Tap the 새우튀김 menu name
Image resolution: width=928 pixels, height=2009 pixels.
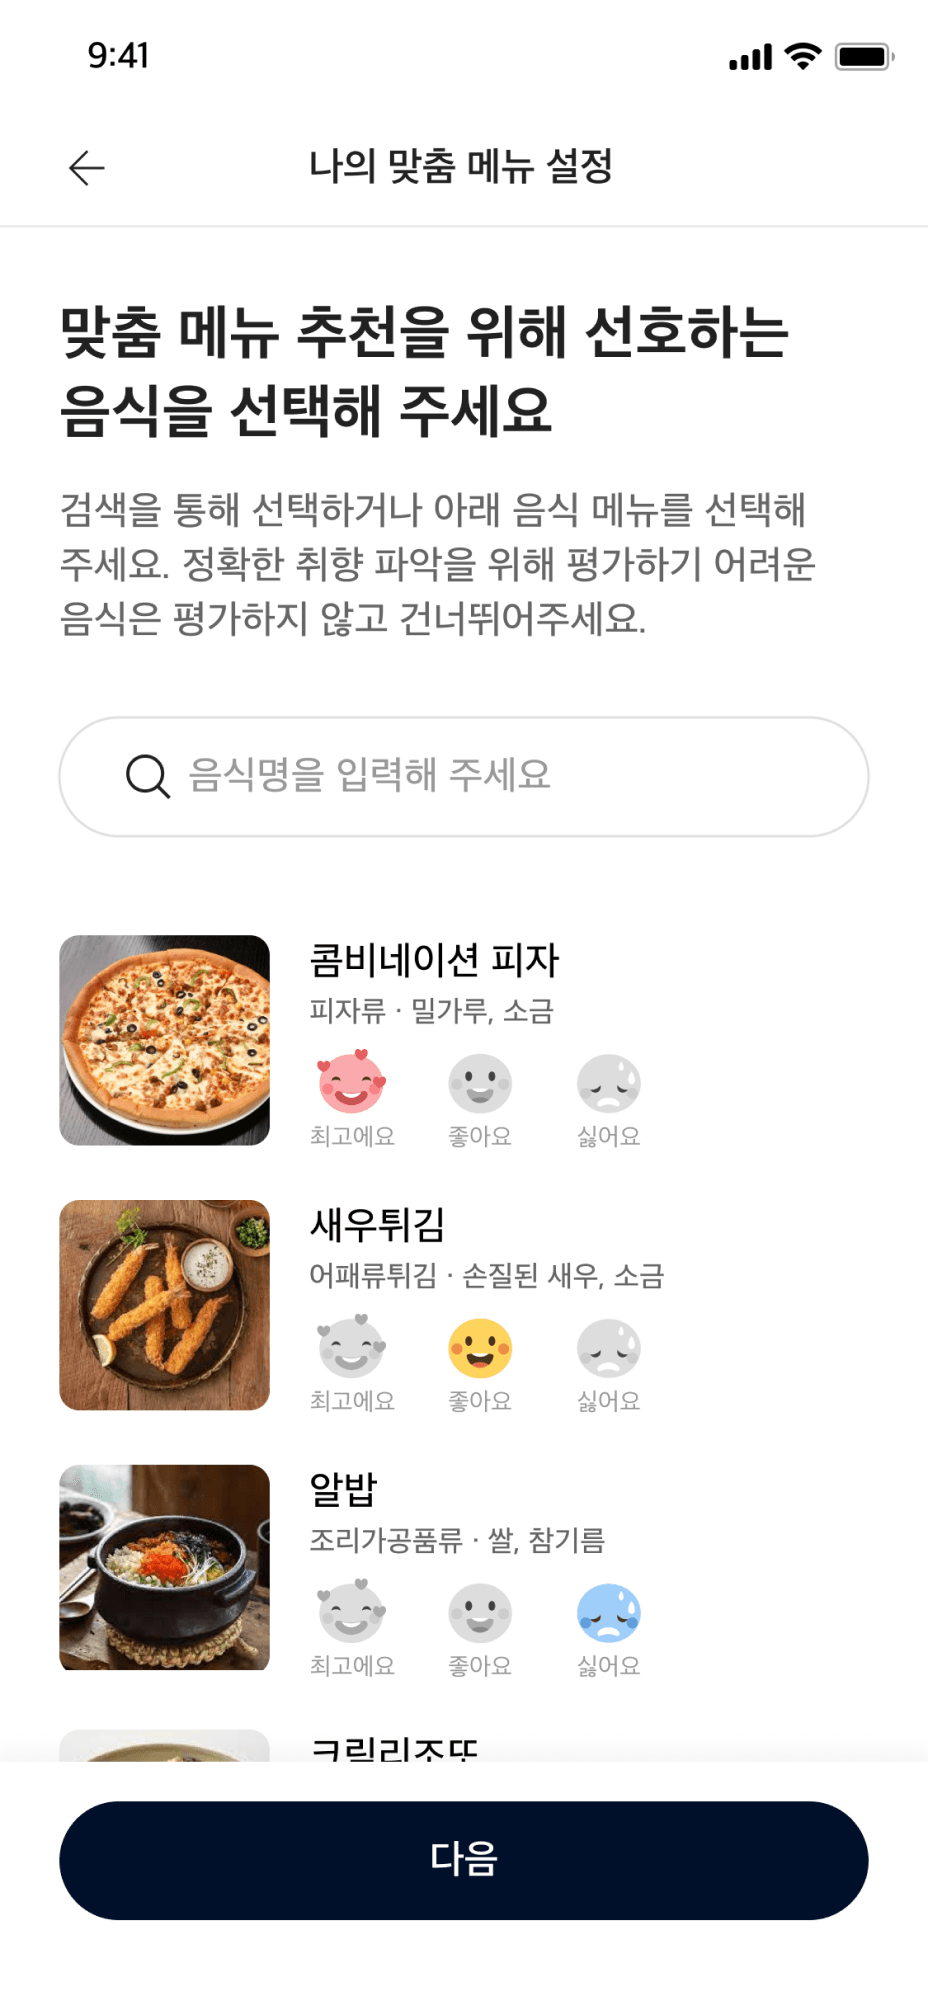[x=377, y=1224]
